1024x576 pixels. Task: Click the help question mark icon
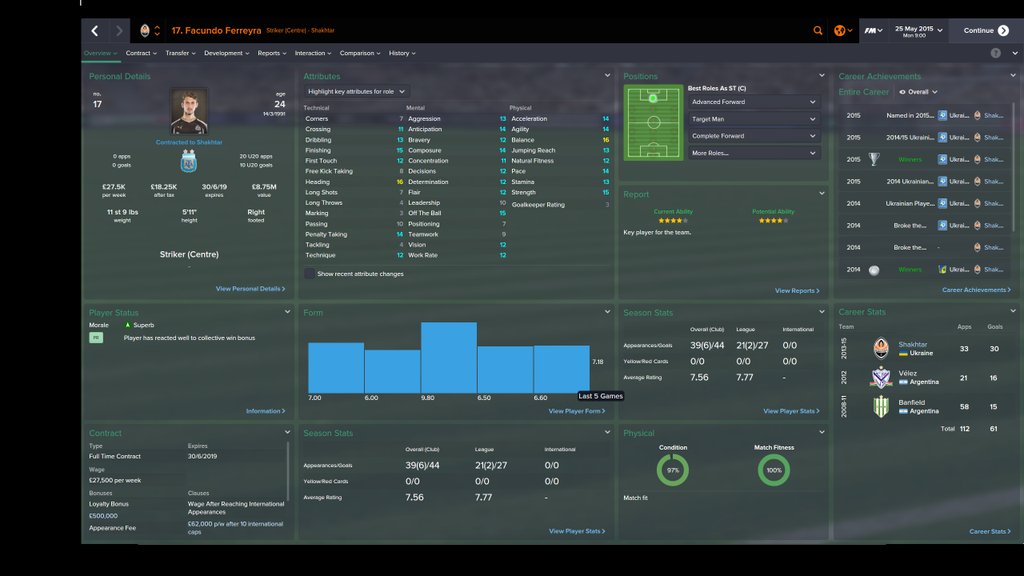pyautogui.click(x=996, y=53)
